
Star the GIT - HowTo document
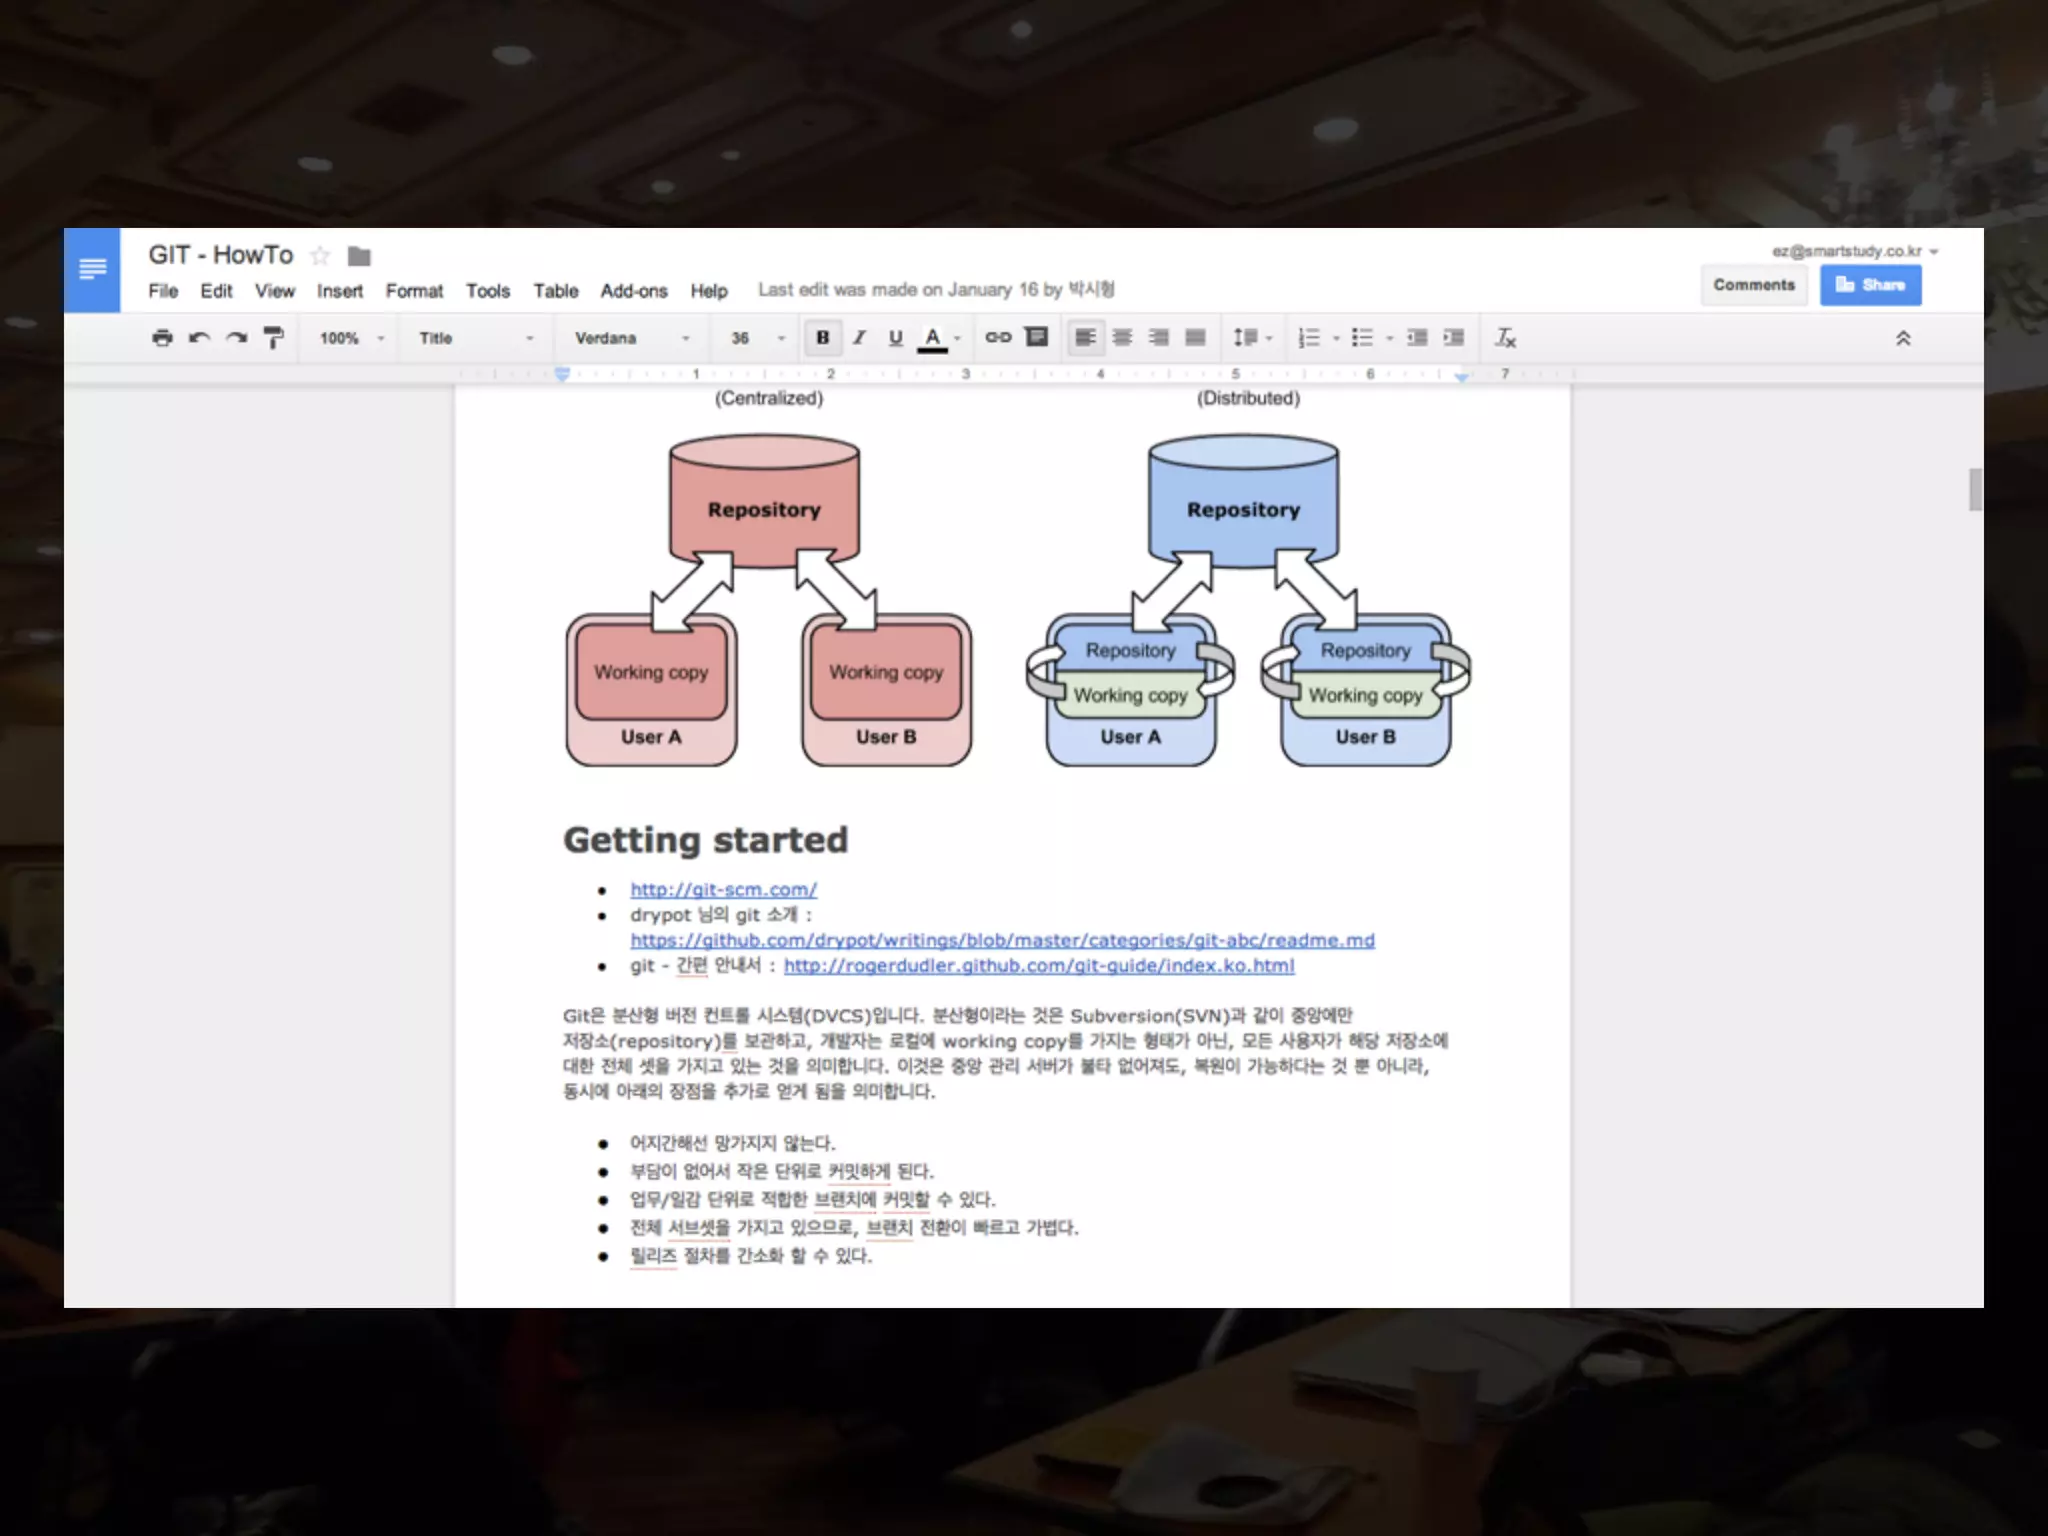[320, 256]
